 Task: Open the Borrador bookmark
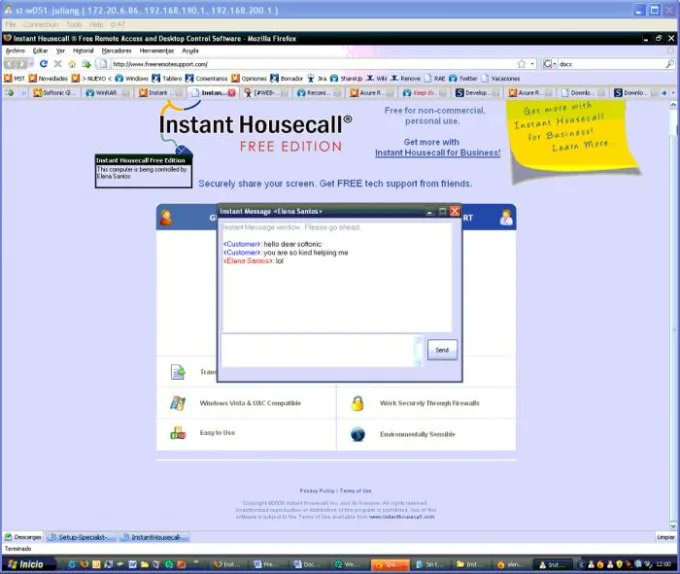(x=287, y=78)
